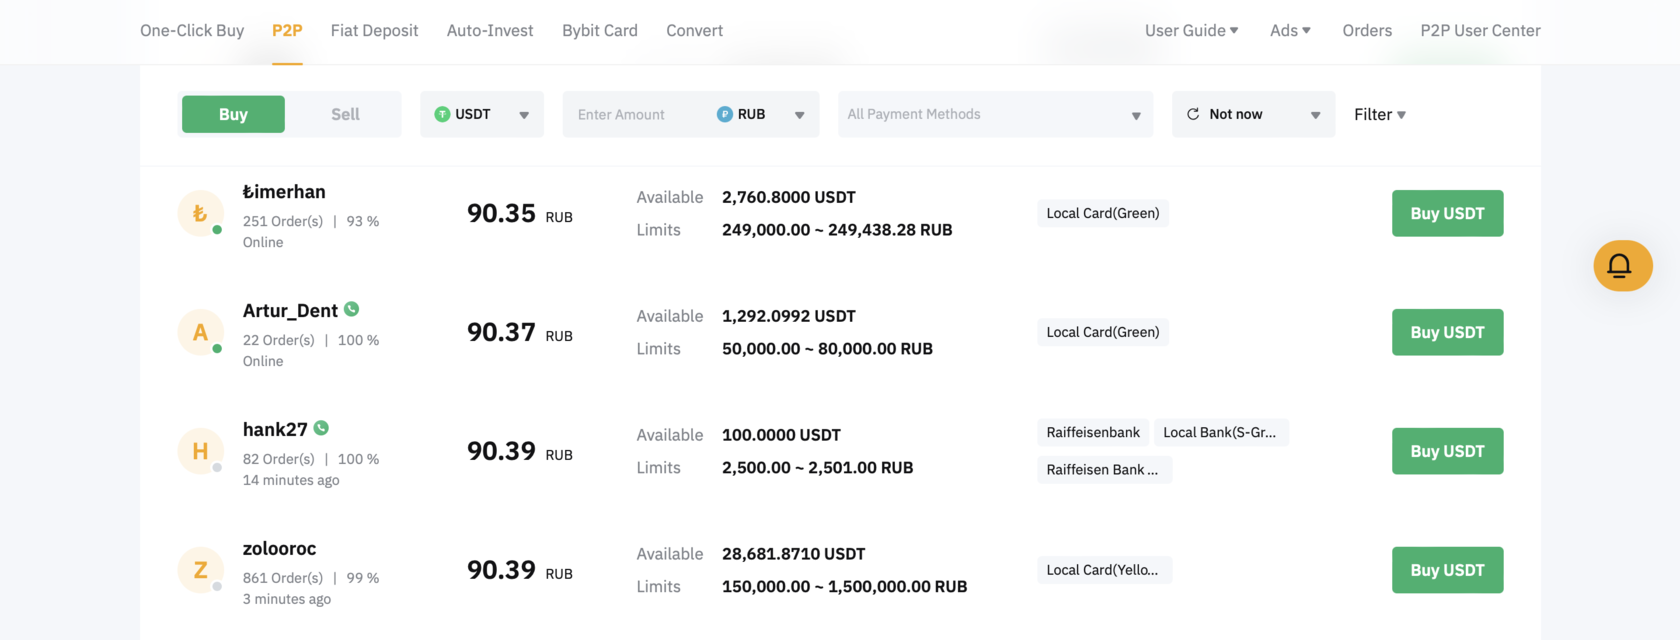The width and height of the screenshot is (1680, 640).
Task: Click Ŧimerhan's avatar icon
Action: click(200, 213)
